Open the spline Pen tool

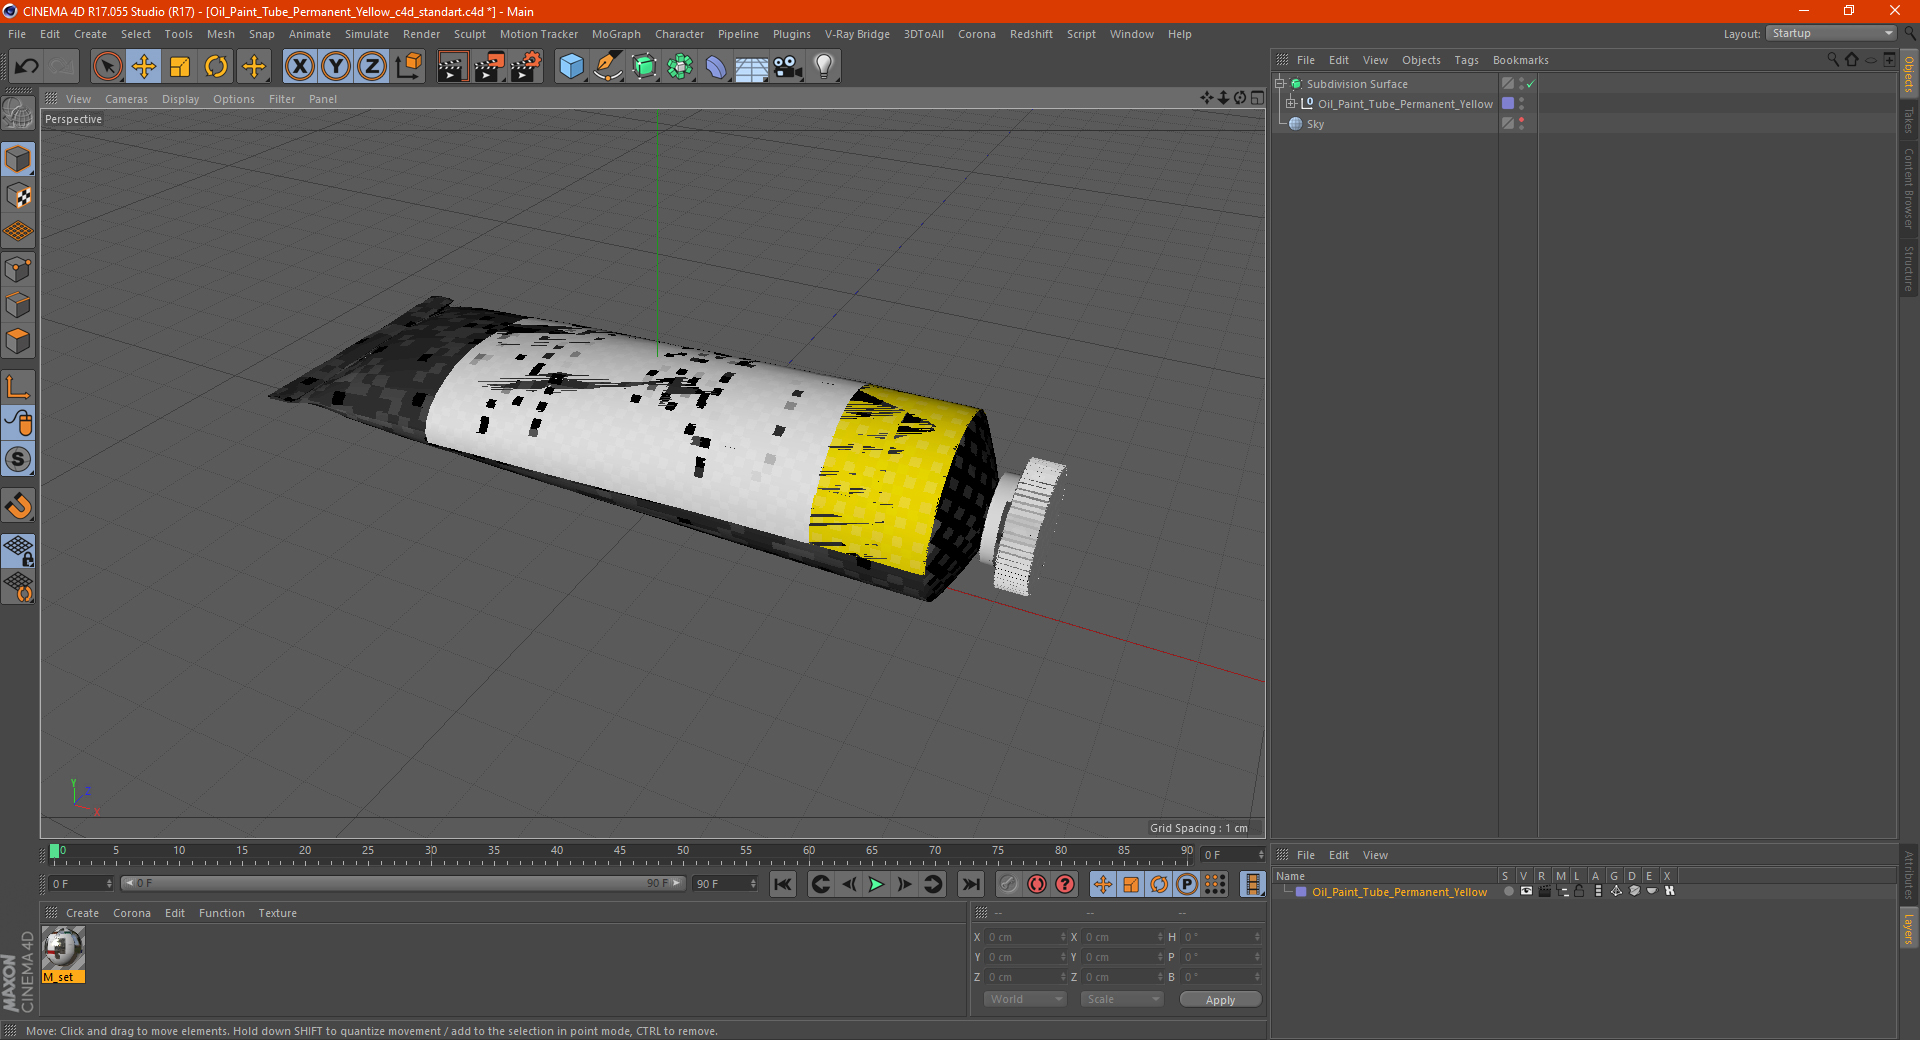[608, 67]
